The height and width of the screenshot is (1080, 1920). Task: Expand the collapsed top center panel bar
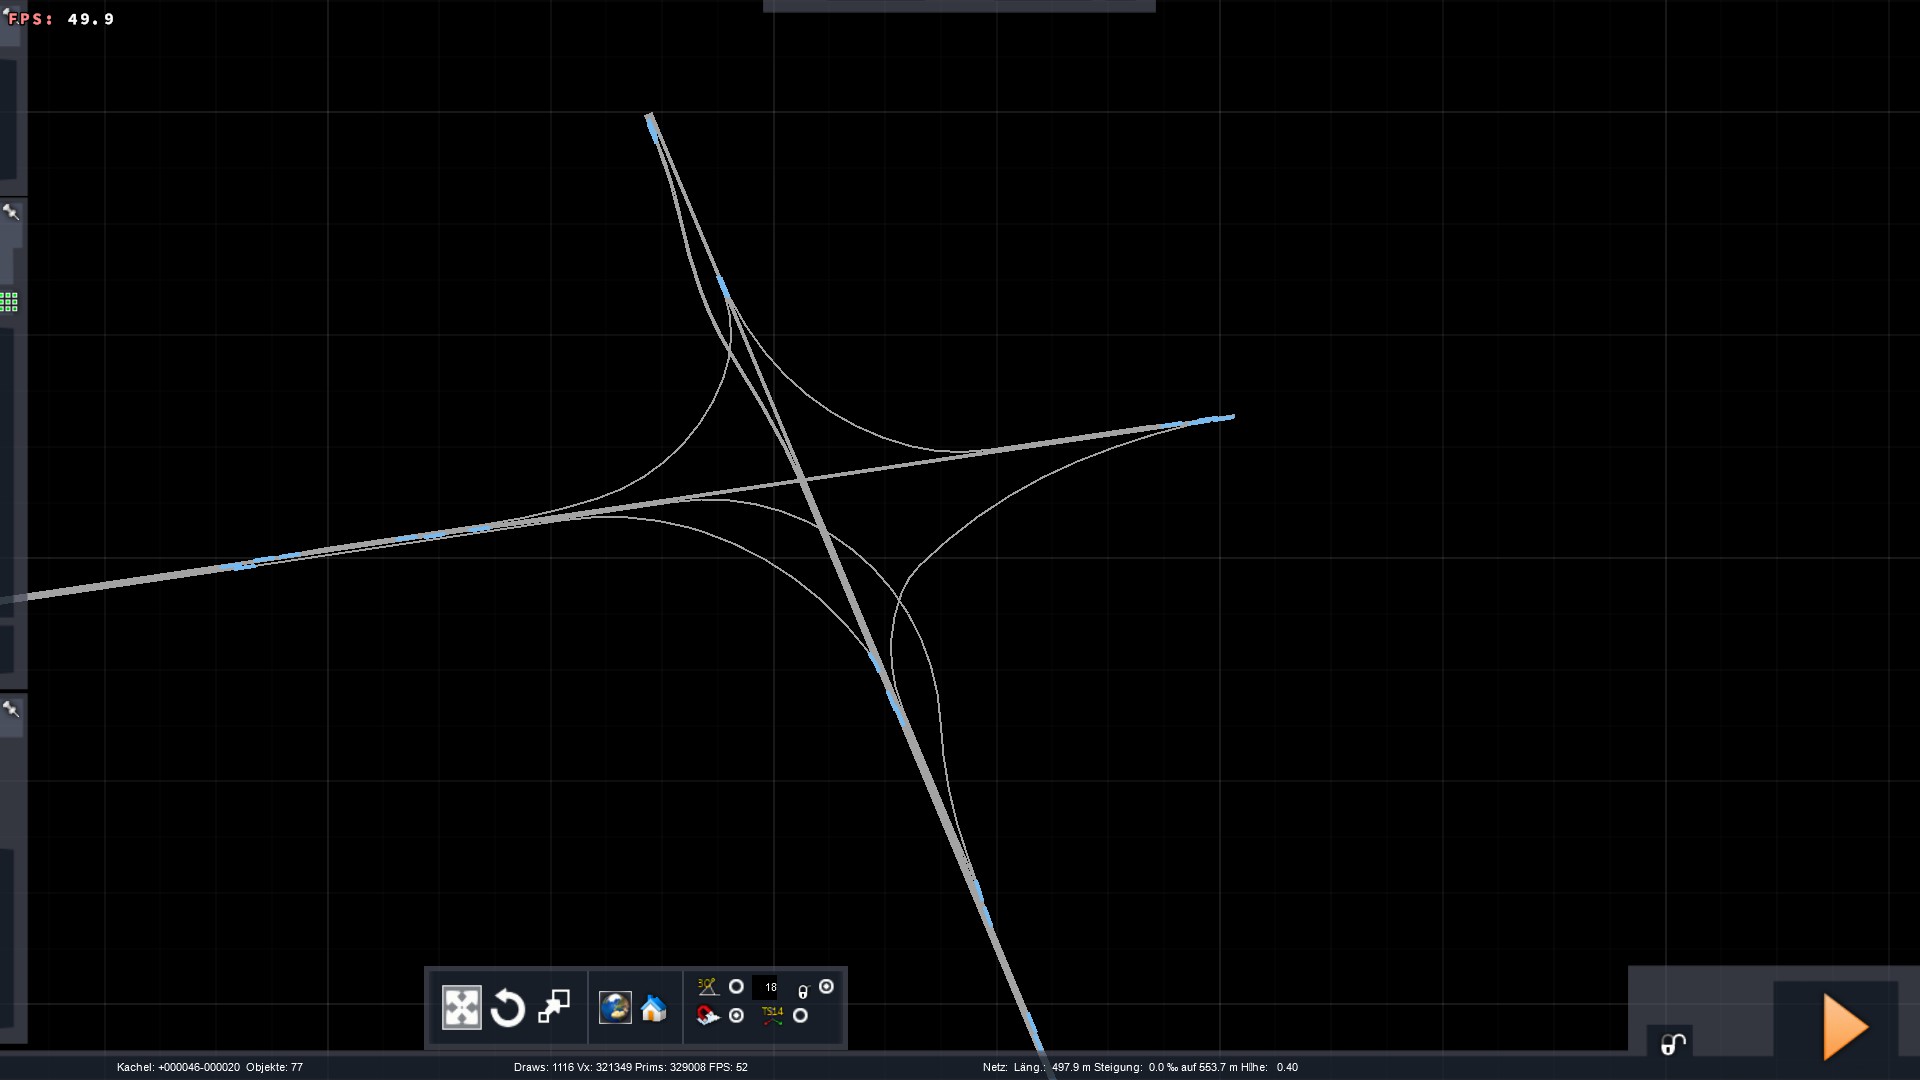coord(958,6)
